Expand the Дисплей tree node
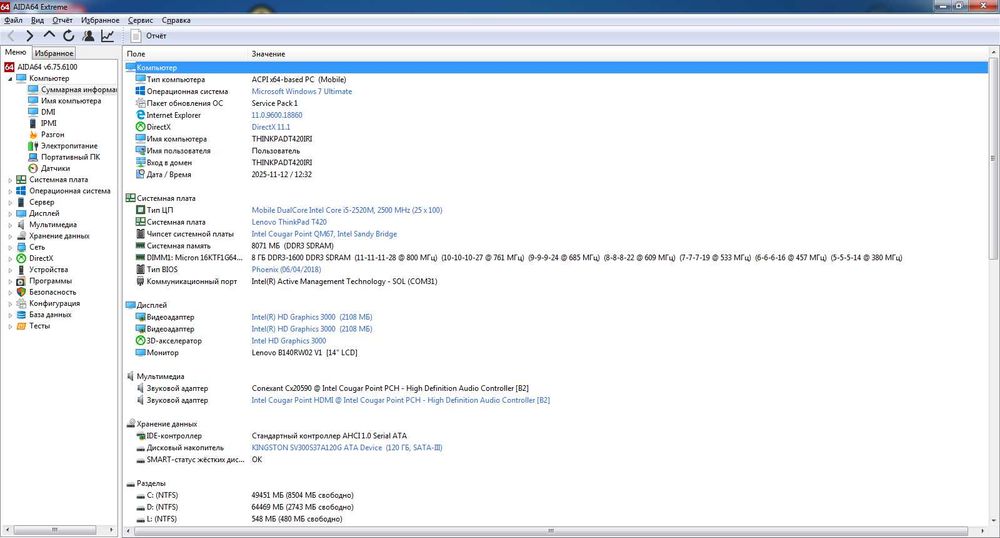Viewport: 1000px width, 538px height. click(x=10, y=214)
